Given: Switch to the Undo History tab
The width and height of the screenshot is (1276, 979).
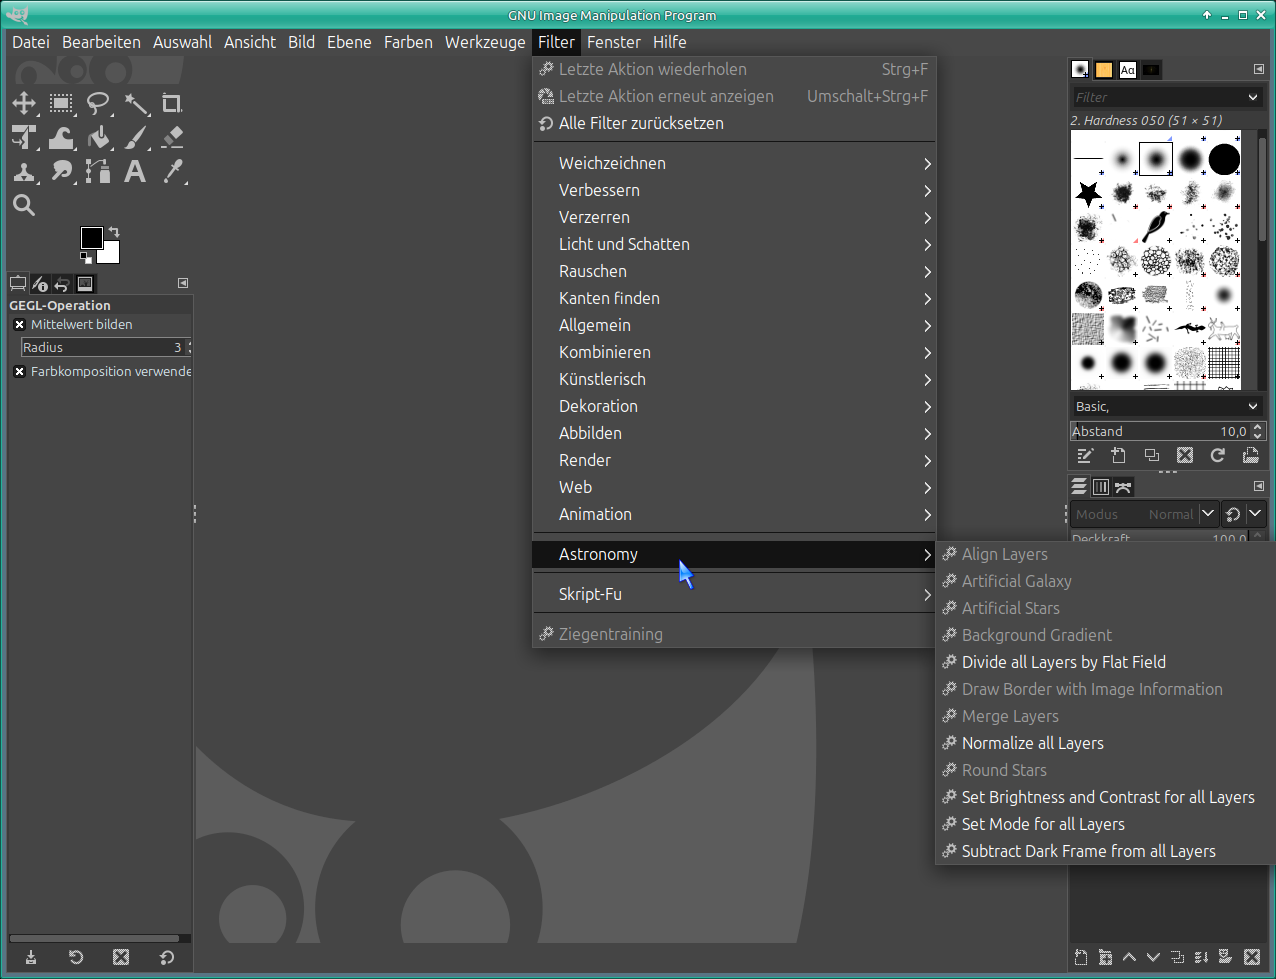Looking at the screenshot, I should 62,284.
